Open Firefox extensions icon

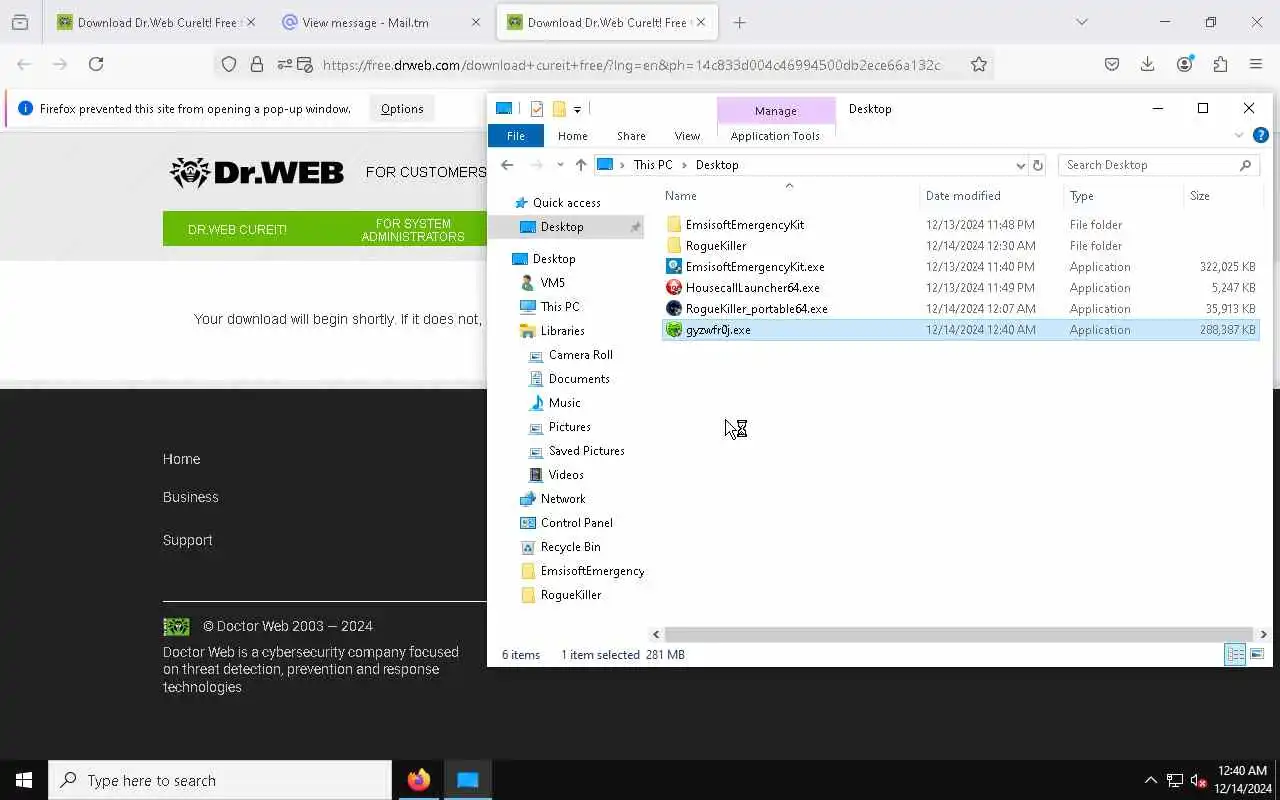(x=1220, y=64)
